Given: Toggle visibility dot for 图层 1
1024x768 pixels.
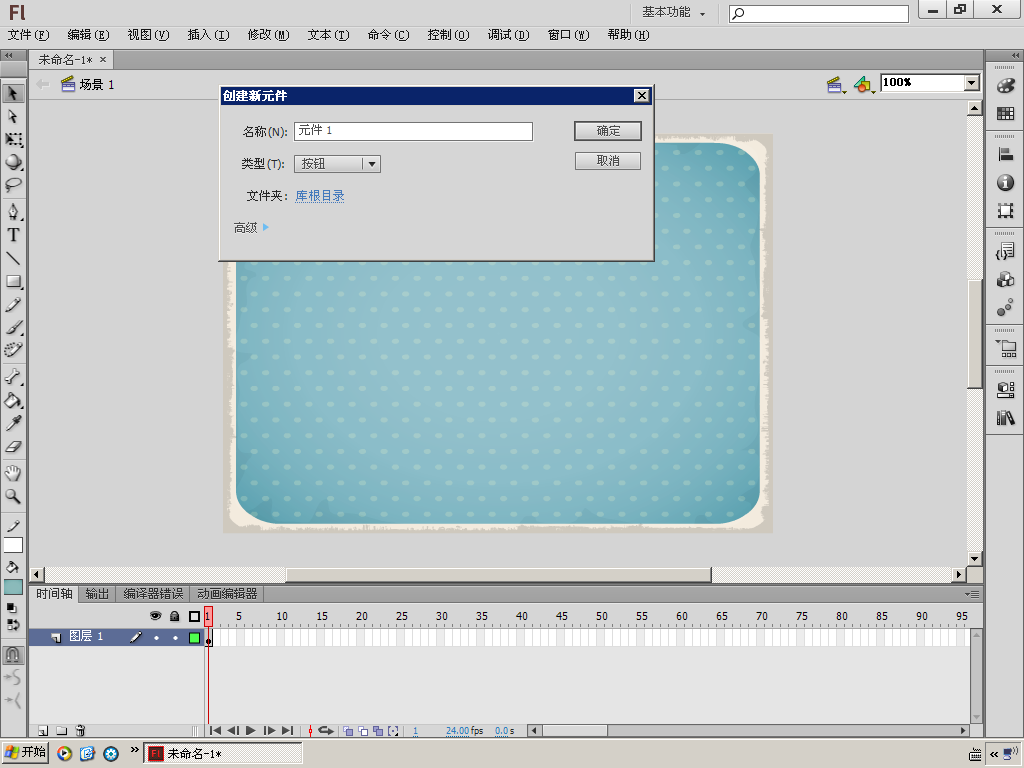Looking at the screenshot, I should click(x=156, y=637).
